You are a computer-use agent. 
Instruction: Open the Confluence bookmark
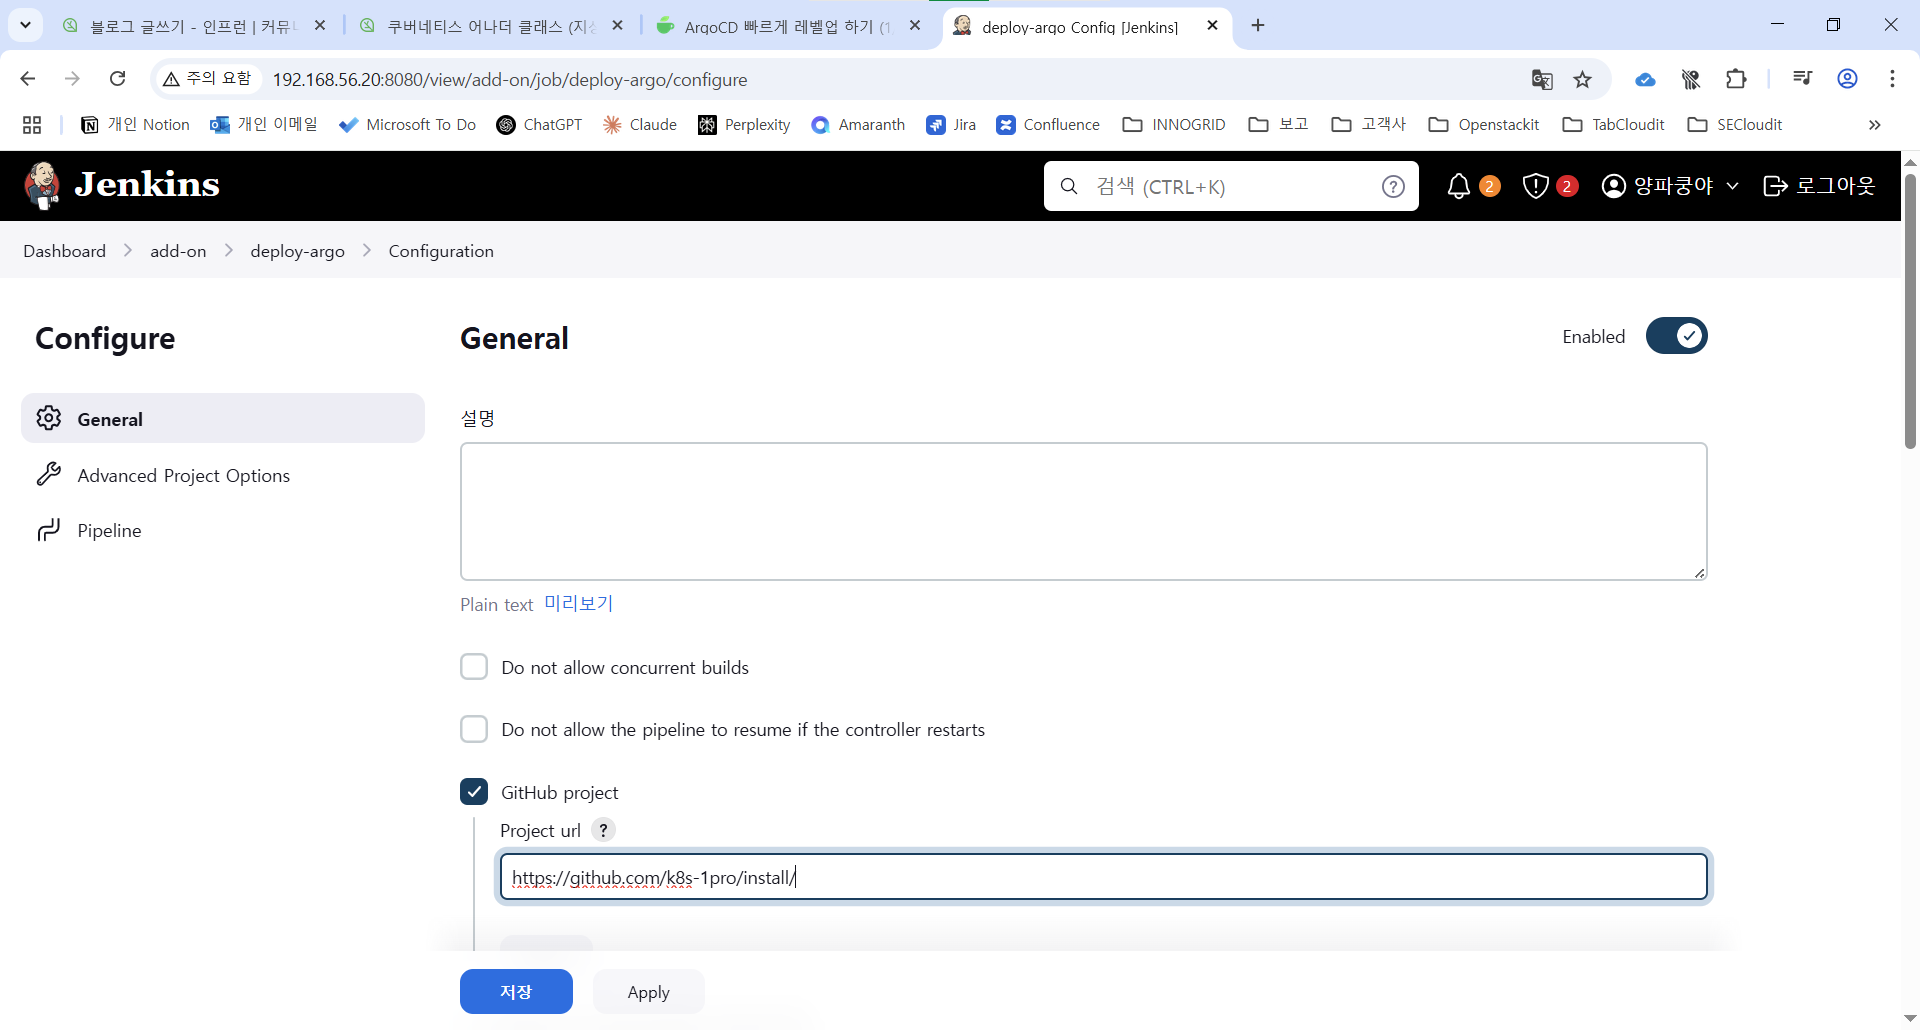1048,125
